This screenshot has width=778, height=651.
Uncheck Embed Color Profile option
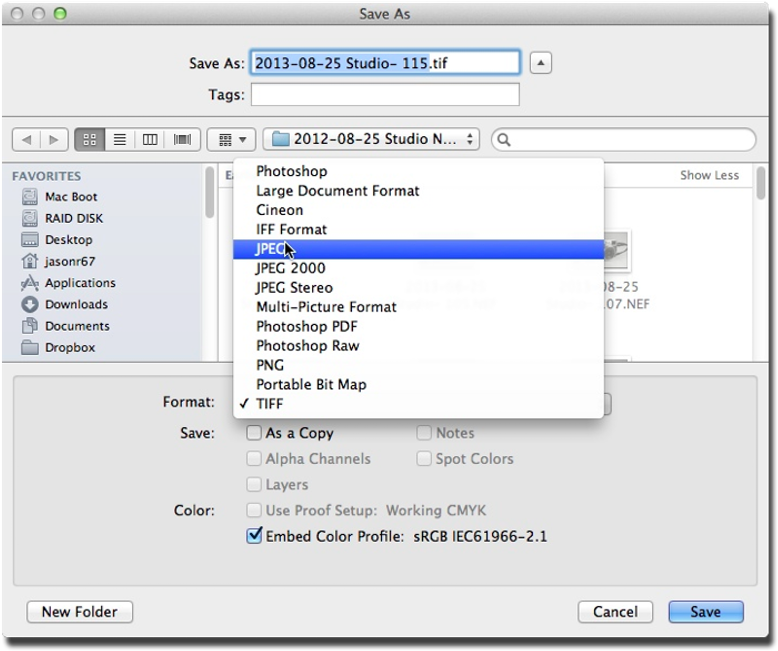[x=255, y=536]
